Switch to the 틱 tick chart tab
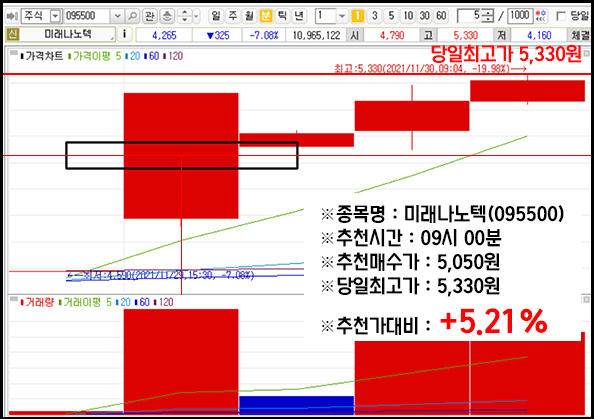The width and height of the screenshot is (594, 419). point(282,16)
